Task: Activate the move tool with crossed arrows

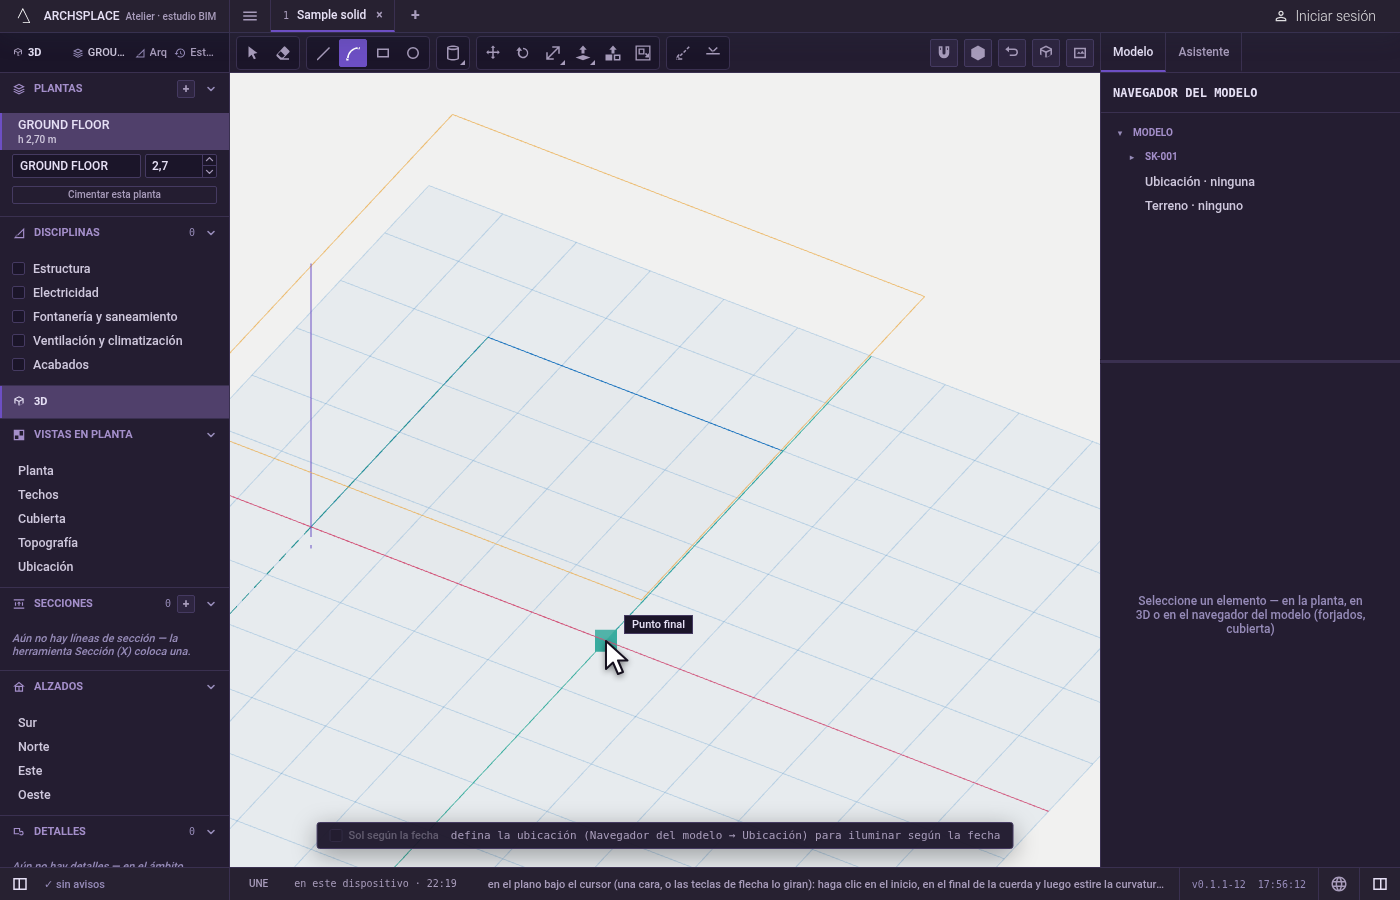Action: point(493,53)
